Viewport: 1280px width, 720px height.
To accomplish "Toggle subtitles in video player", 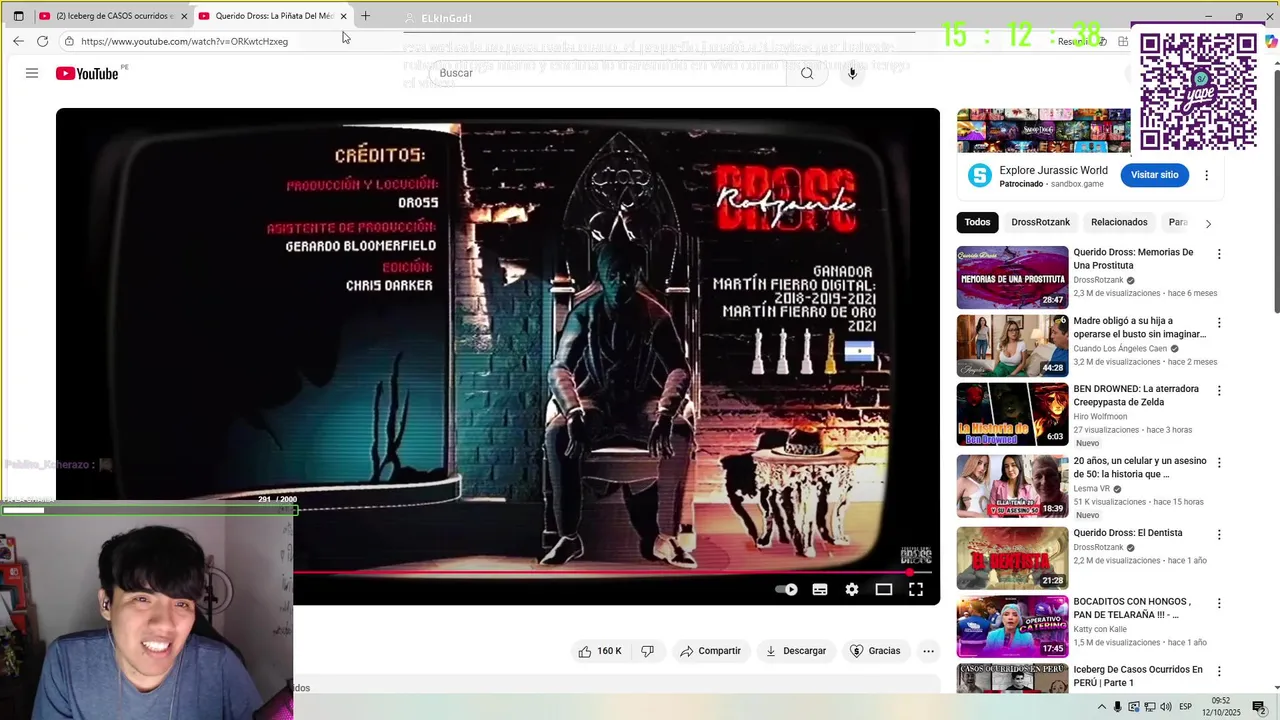I will (x=820, y=589).
